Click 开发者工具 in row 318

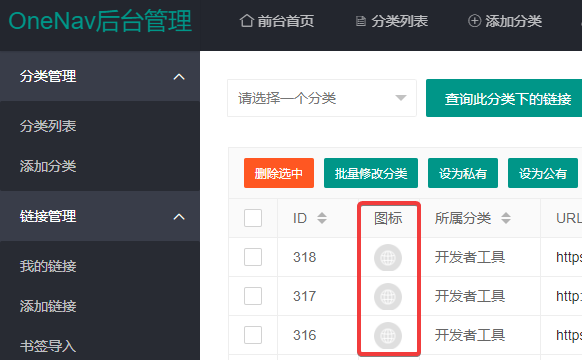[470, 257]
